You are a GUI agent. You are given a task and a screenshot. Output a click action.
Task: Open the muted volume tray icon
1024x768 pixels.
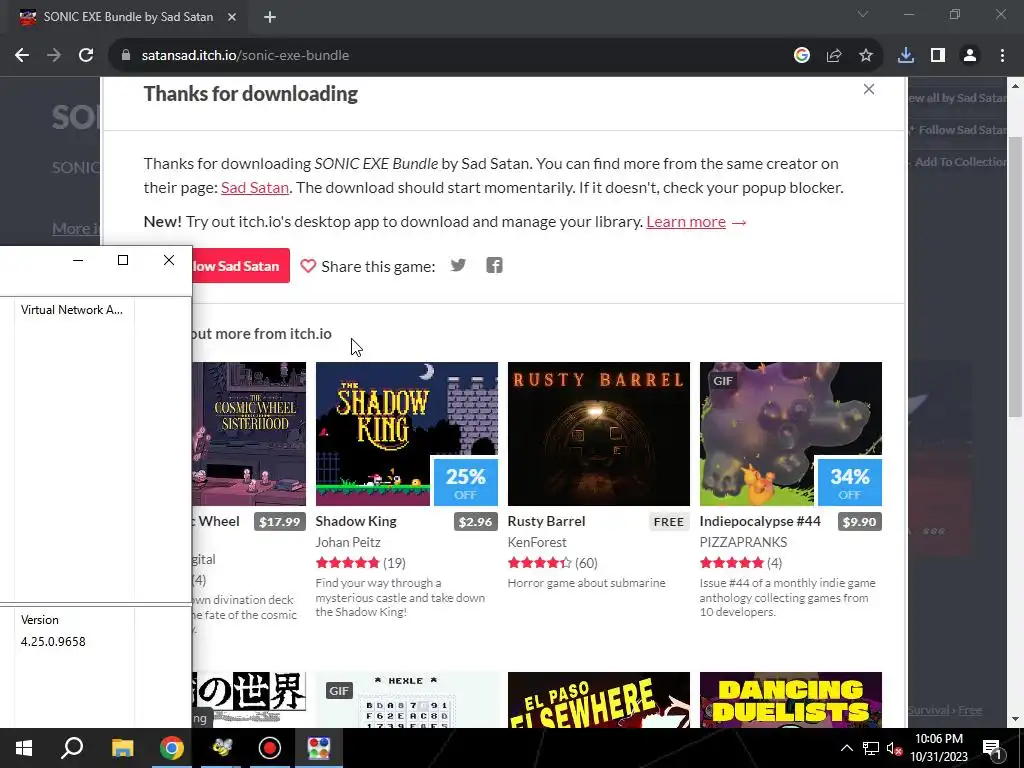pyautogui.click(x=894, y=748)
